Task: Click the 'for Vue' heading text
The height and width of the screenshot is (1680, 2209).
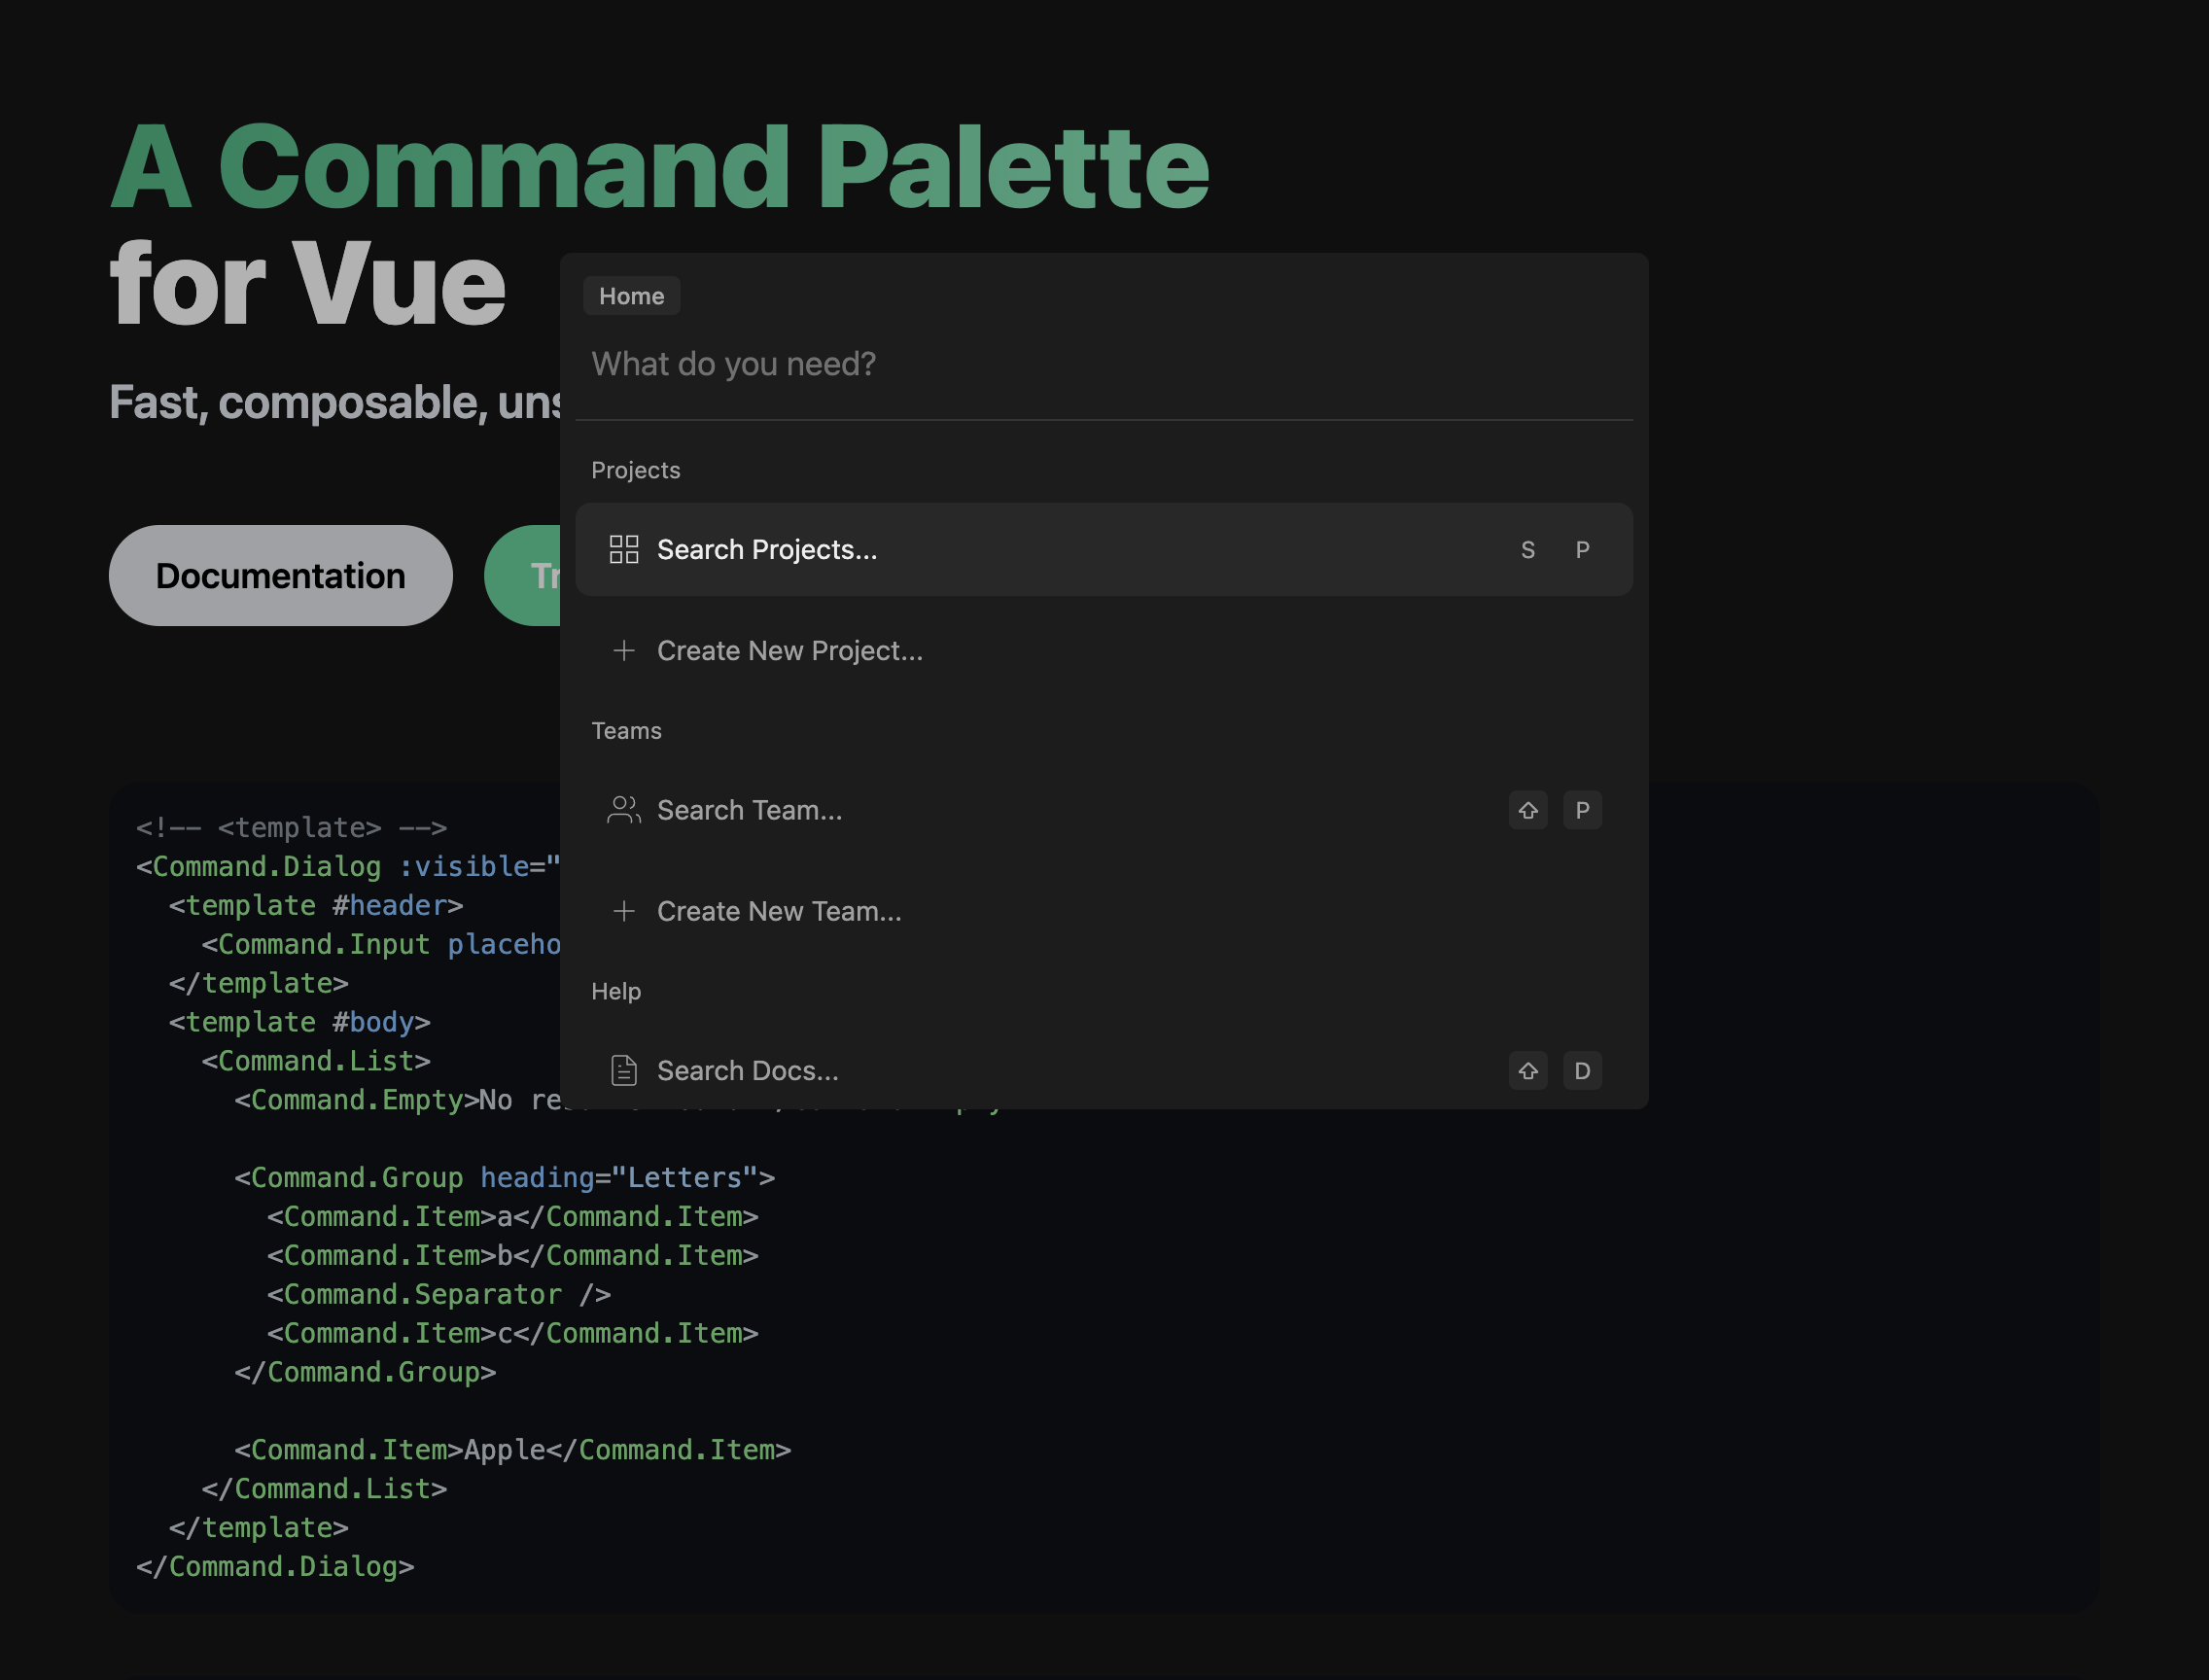Action: pos(308,284)
